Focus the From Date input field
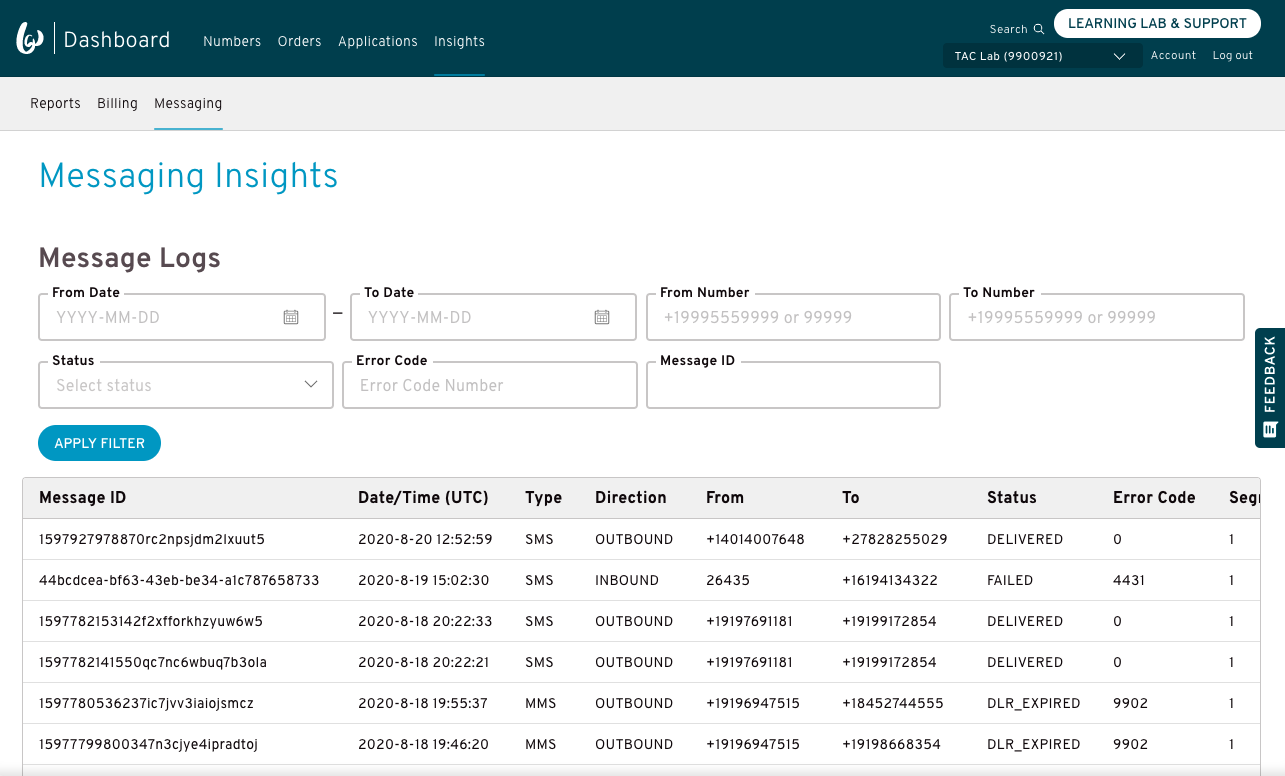Viewport: 1285px width, 776px height. coord(182,317)
